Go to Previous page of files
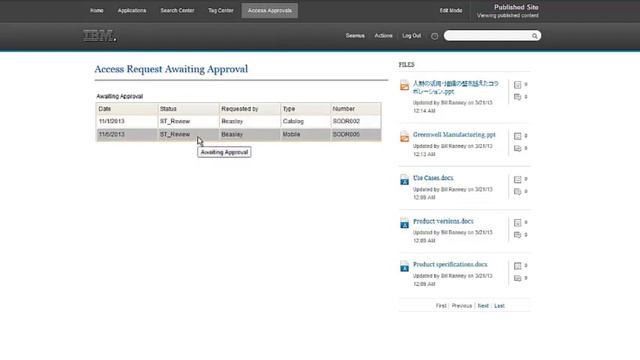640x360 pixels. (x=462, y=306)
